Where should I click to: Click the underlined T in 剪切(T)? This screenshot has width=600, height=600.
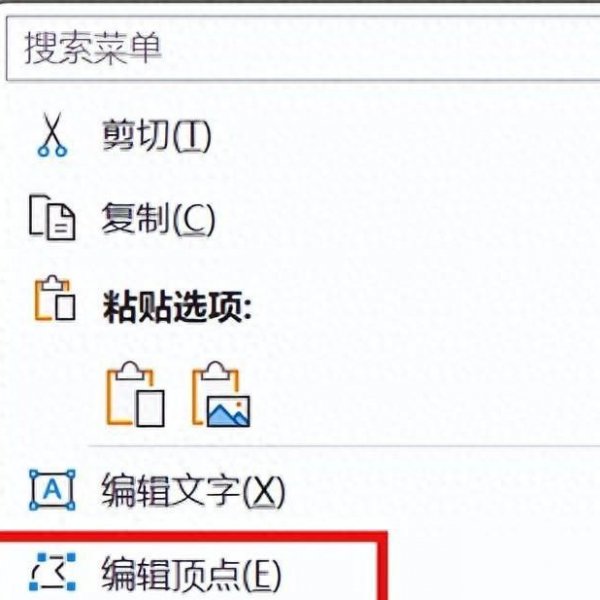click(192, 135)
